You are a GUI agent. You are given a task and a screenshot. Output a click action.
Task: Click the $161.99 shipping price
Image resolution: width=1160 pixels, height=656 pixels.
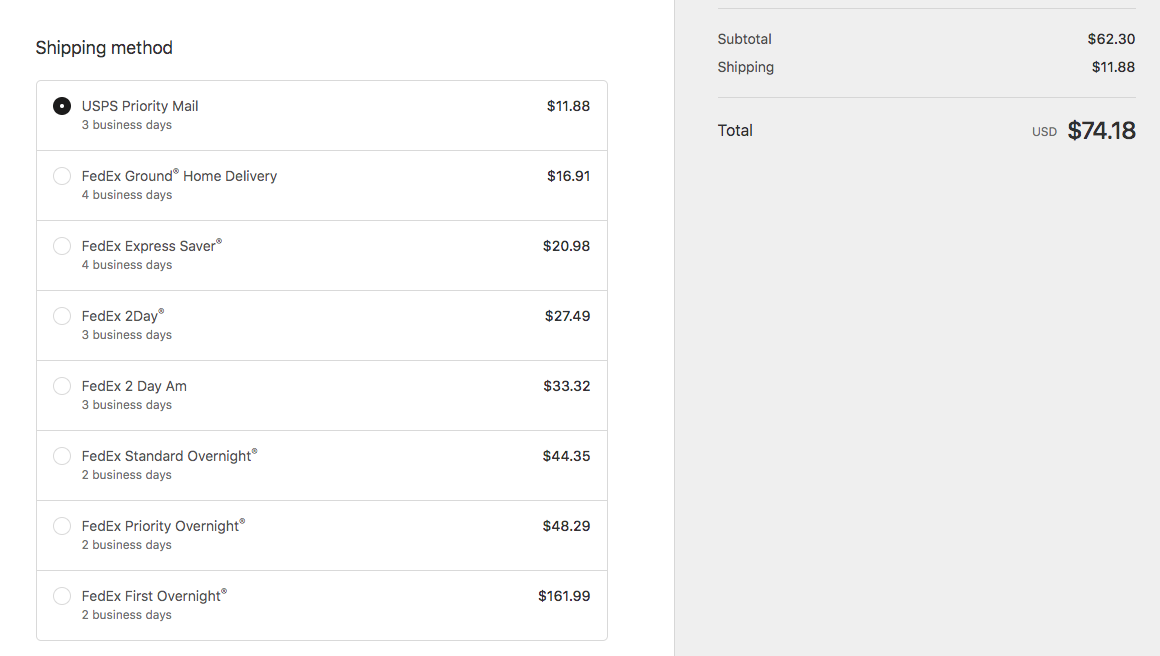coord(564,596)
